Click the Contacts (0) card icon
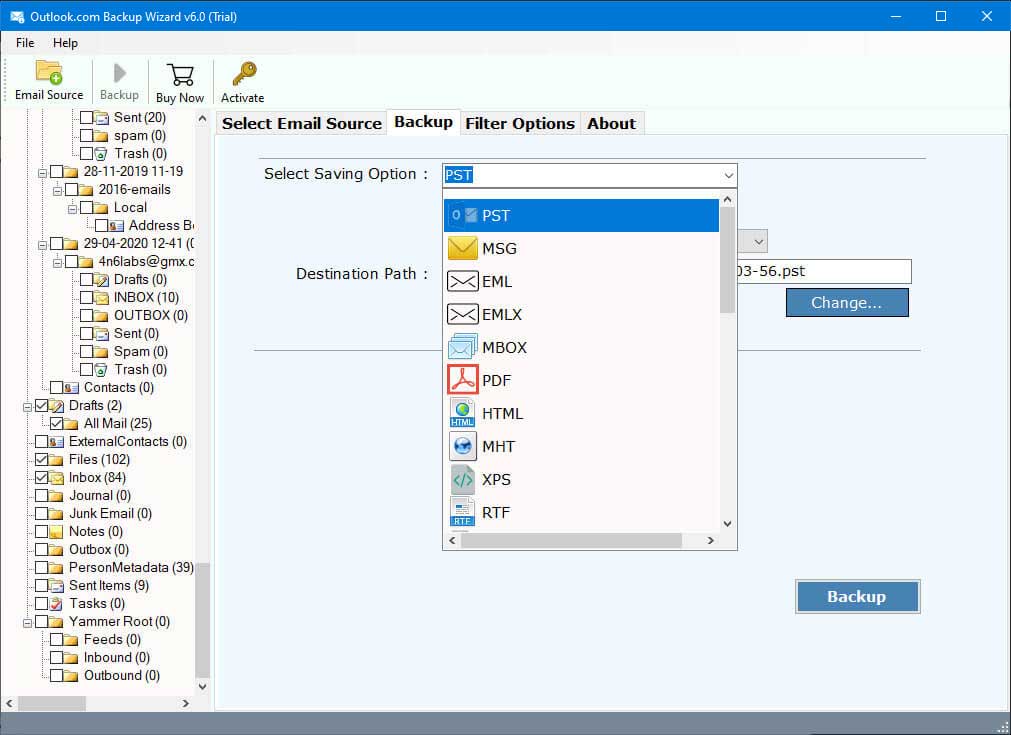 [72, 387]
